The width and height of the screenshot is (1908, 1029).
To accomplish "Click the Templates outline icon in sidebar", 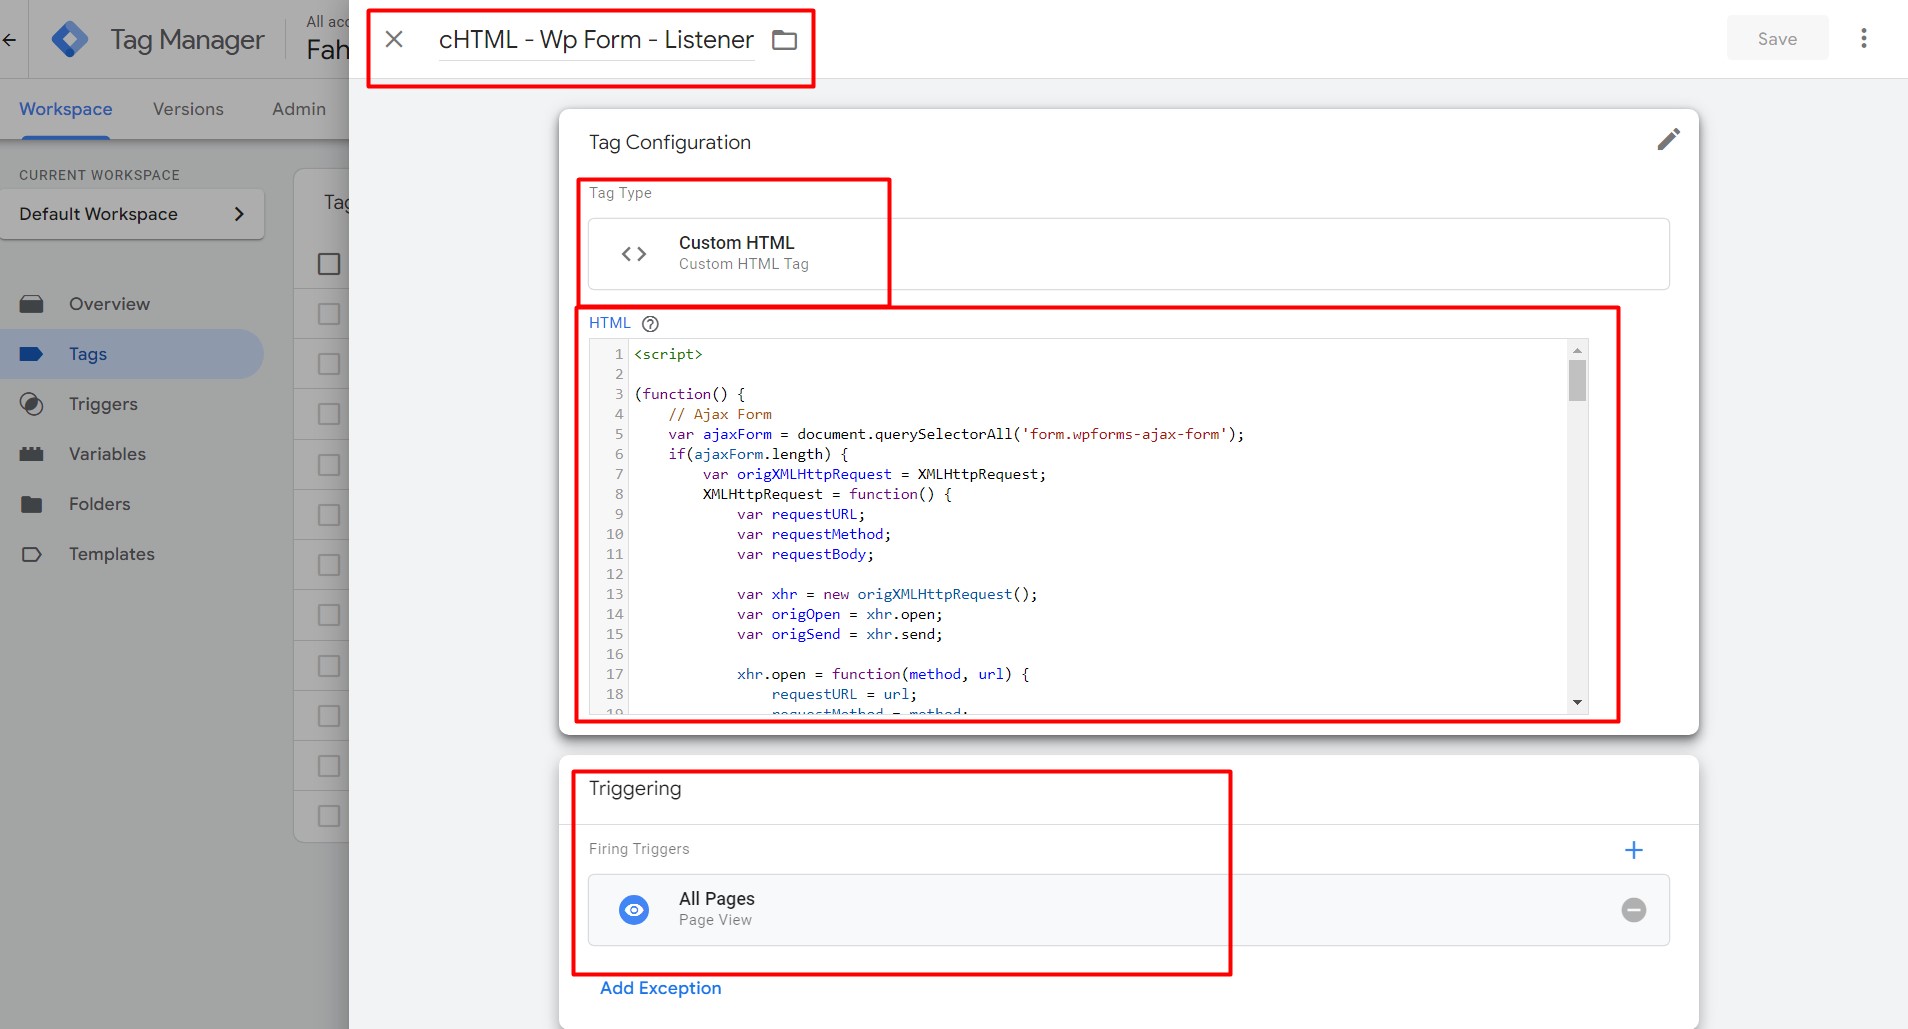I will pyautogui.click(x=32, y=554).
